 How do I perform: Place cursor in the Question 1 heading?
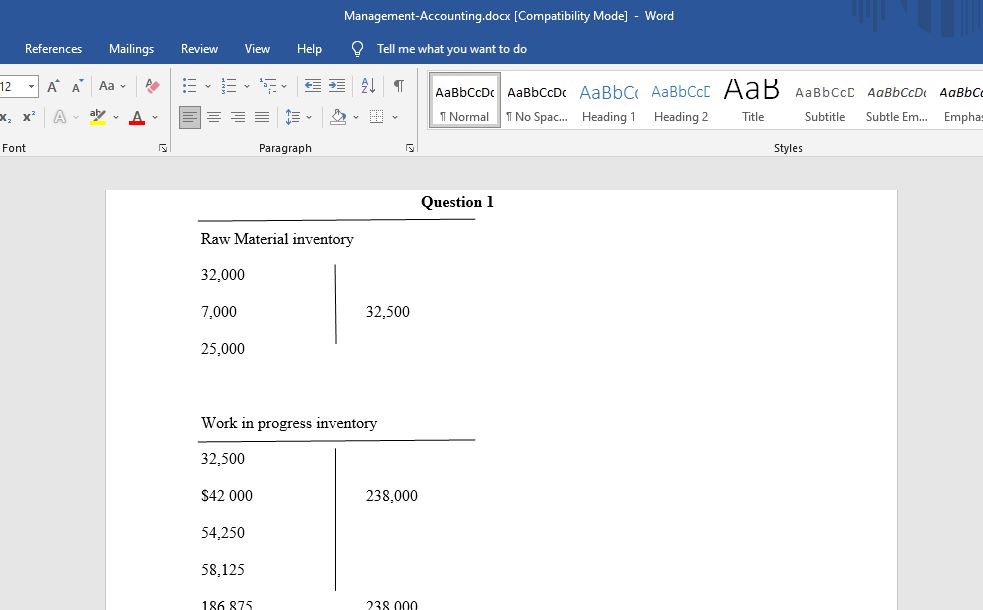[457, 202]
